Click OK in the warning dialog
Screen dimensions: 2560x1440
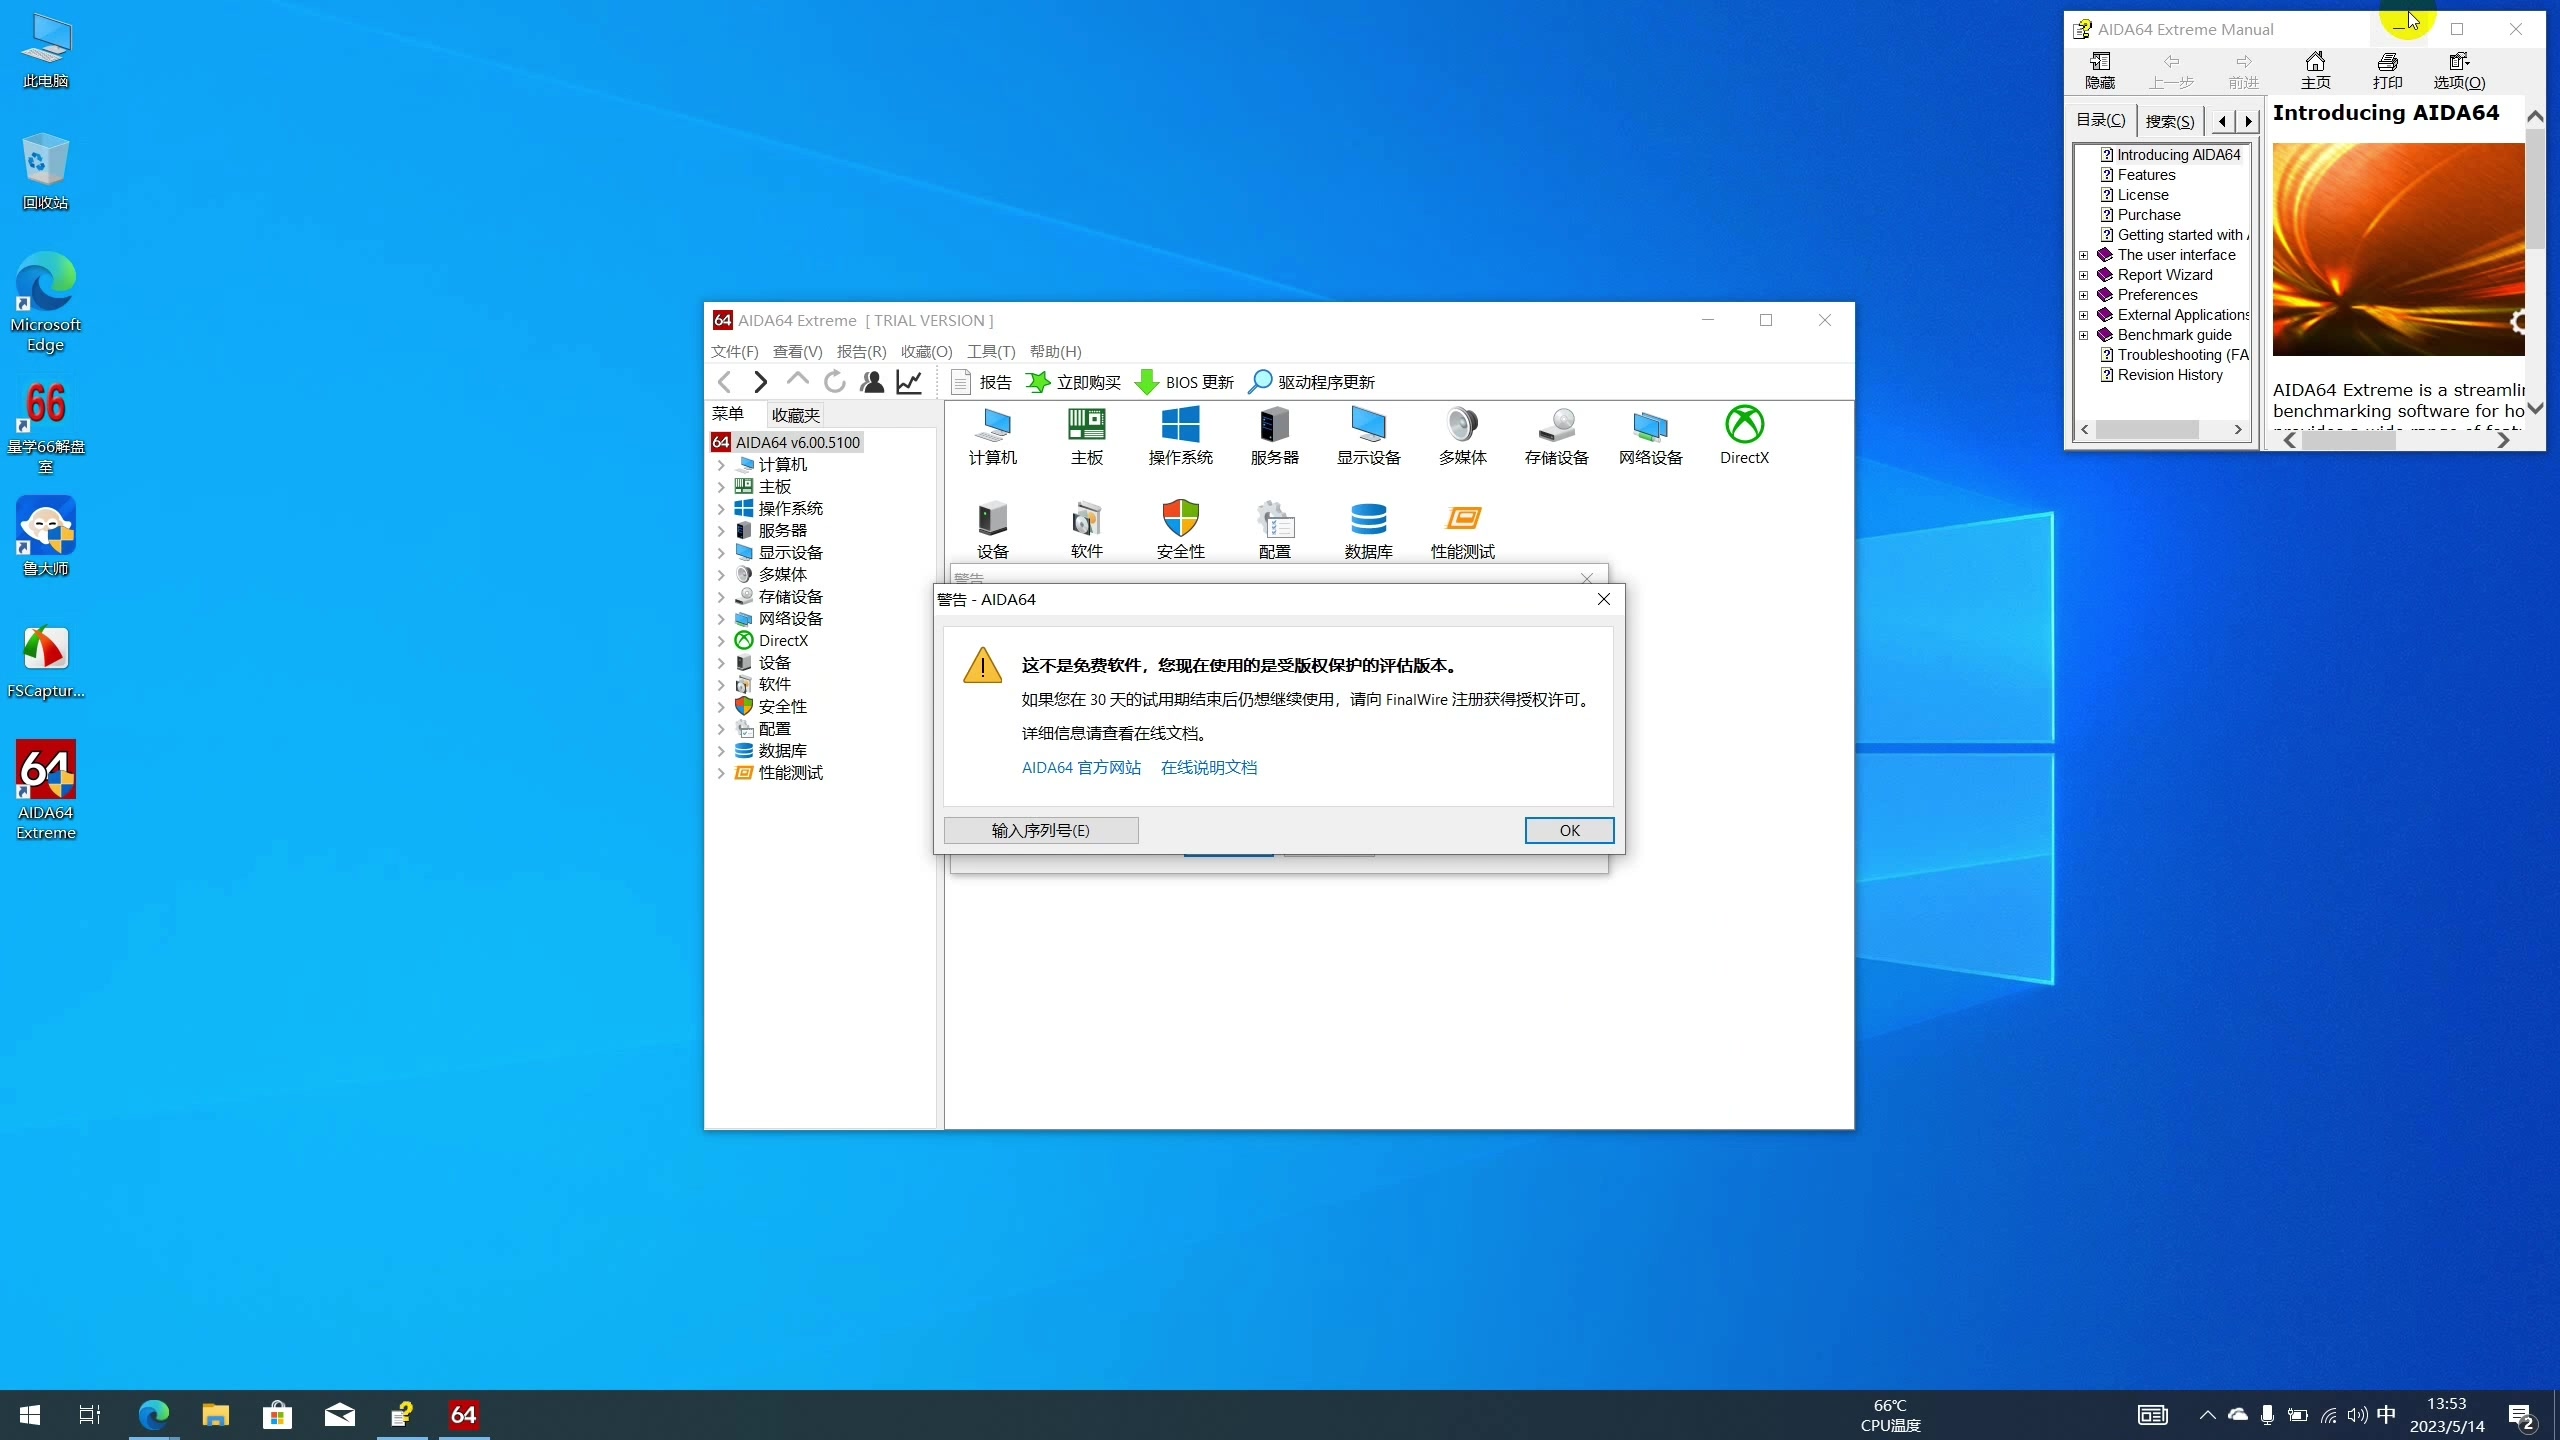coord(1569,830)
